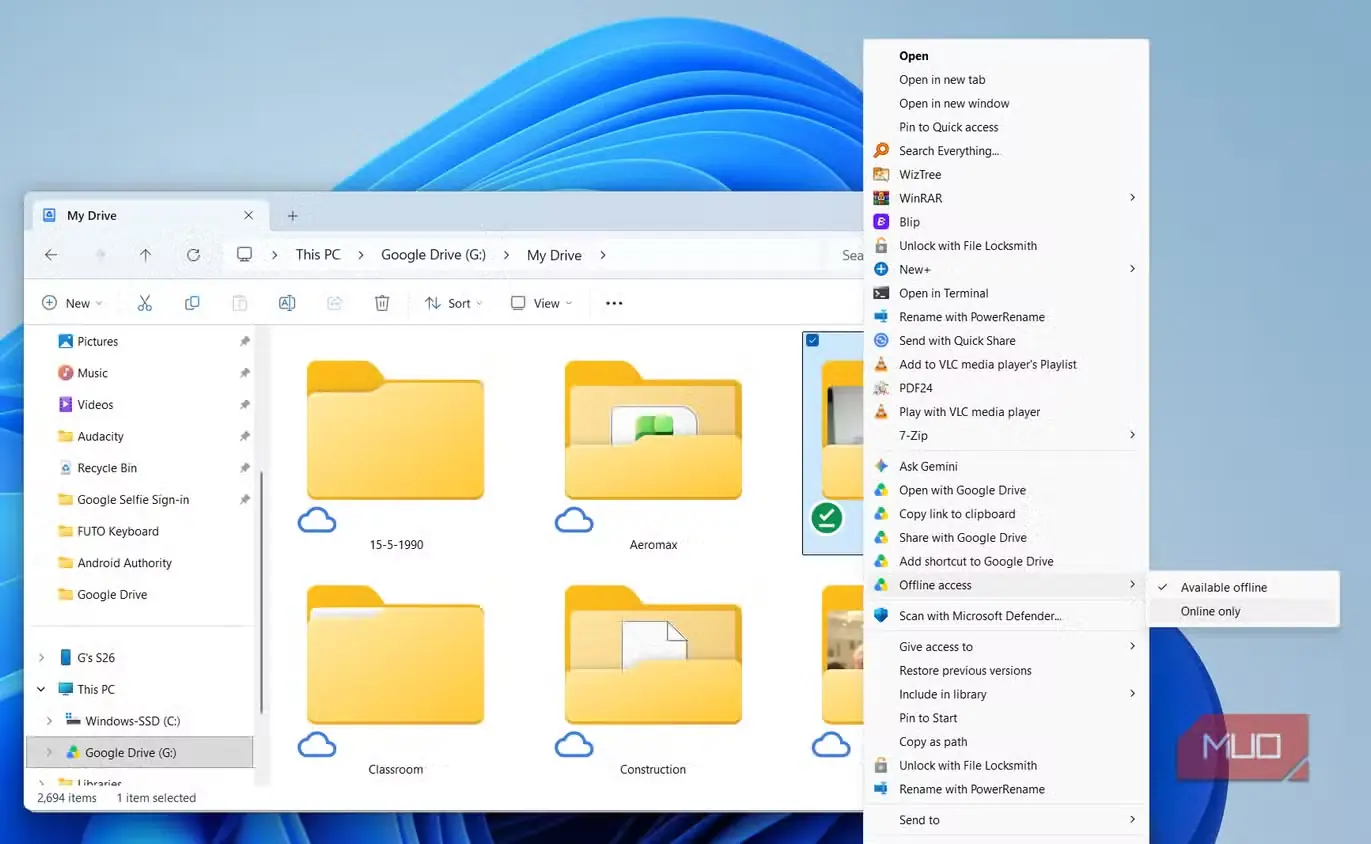Select the Aeromax folder thumbnail

(x=653, y=430)
